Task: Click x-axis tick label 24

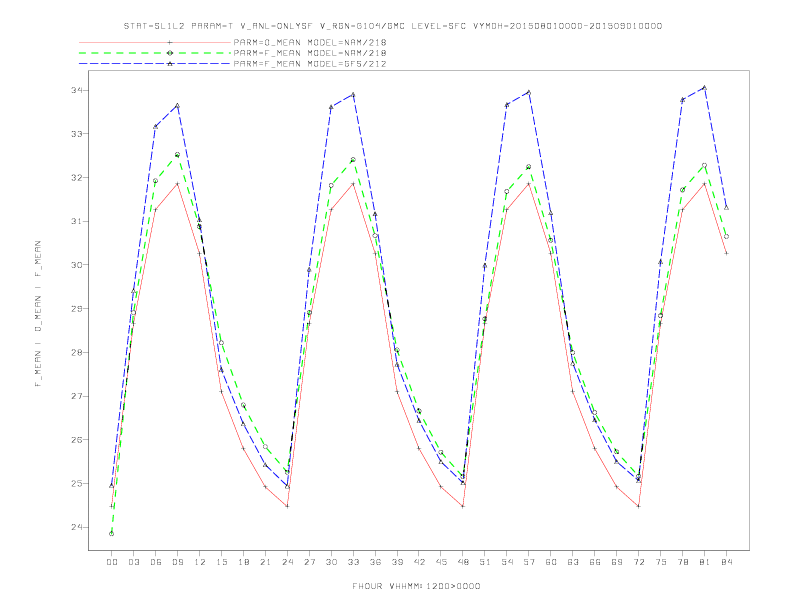Action: pyautogui.click(x=287, y=562)
